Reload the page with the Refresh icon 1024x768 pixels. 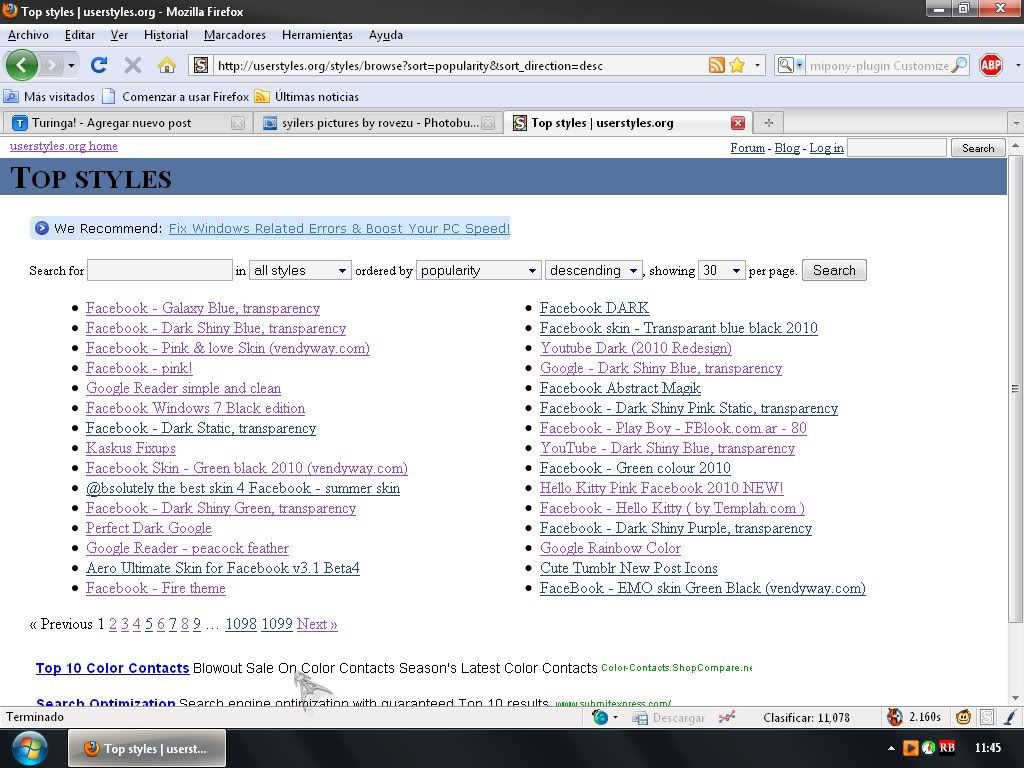click(x=99, y=65)
